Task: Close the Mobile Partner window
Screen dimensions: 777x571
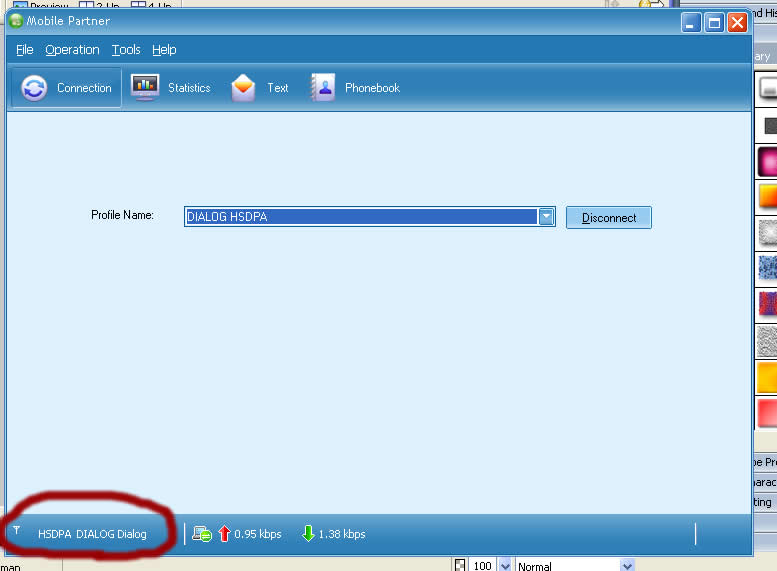Action: tap(737, 22)
